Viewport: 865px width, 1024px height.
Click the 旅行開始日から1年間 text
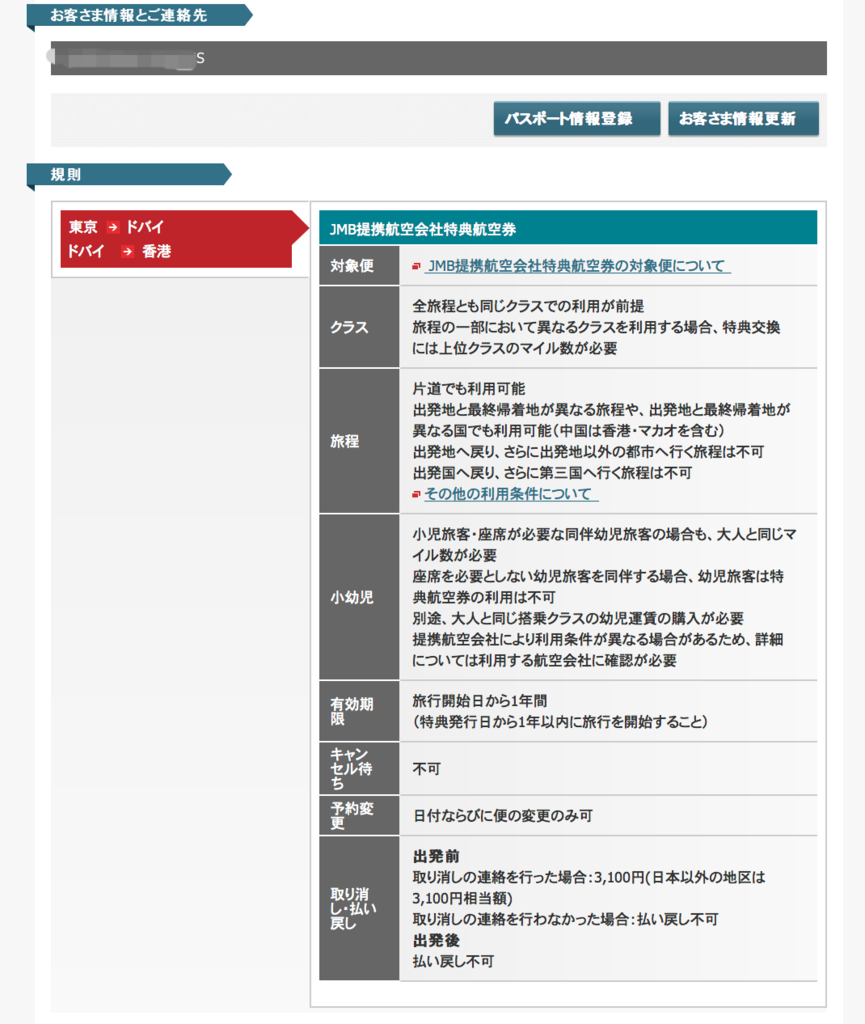(480, 701)
